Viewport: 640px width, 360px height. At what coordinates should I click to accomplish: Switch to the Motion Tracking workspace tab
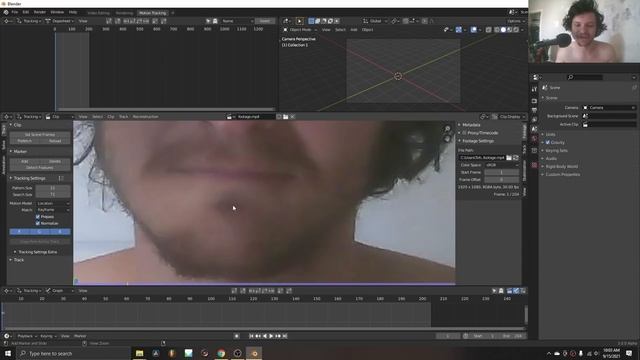coord(152,13)
